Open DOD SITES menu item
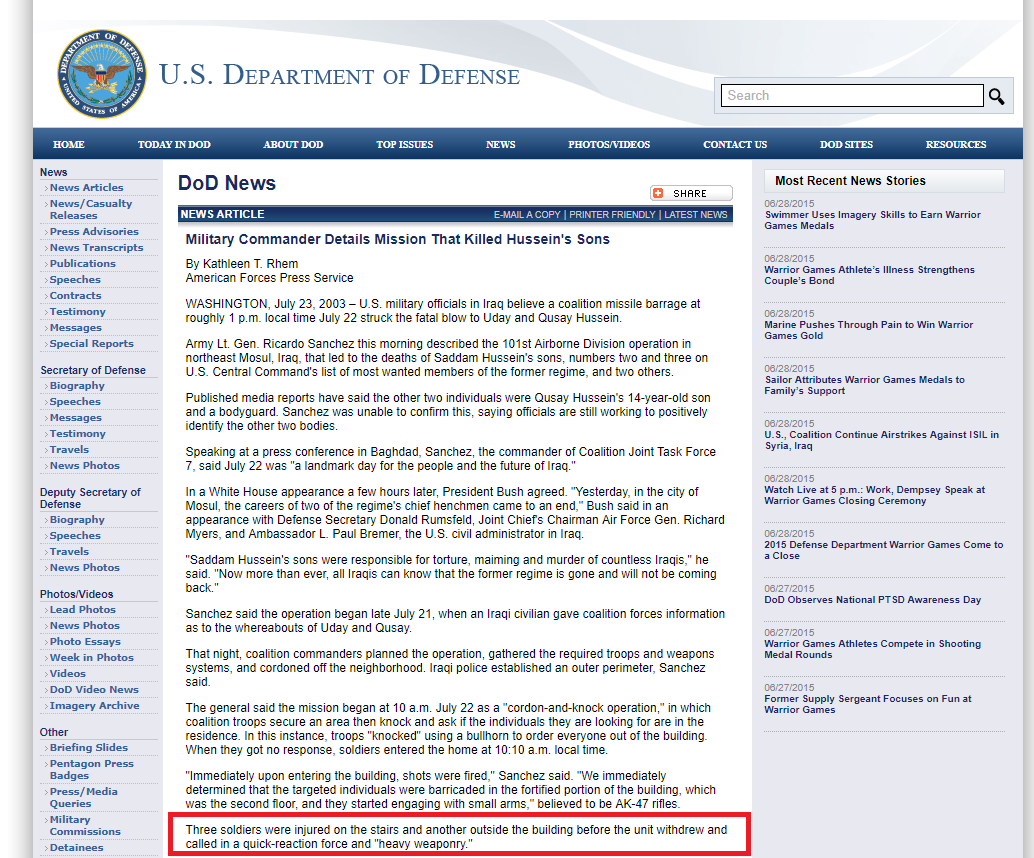Screen dimensions: 1034x858 pos(846,144)
